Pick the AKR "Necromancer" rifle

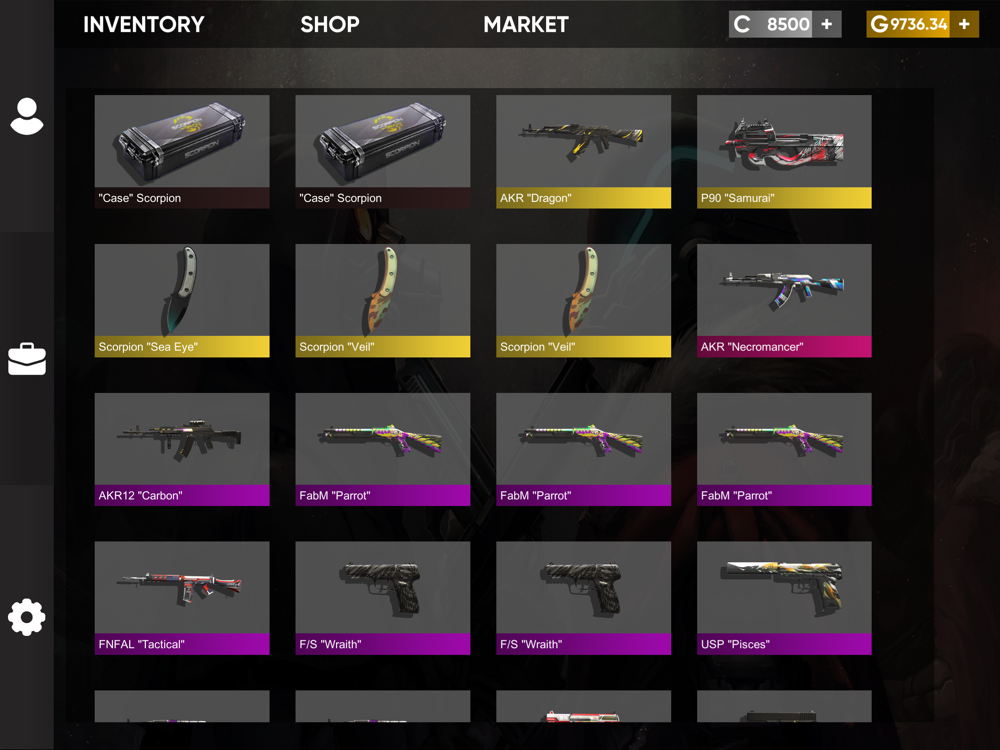click(784, 300)
